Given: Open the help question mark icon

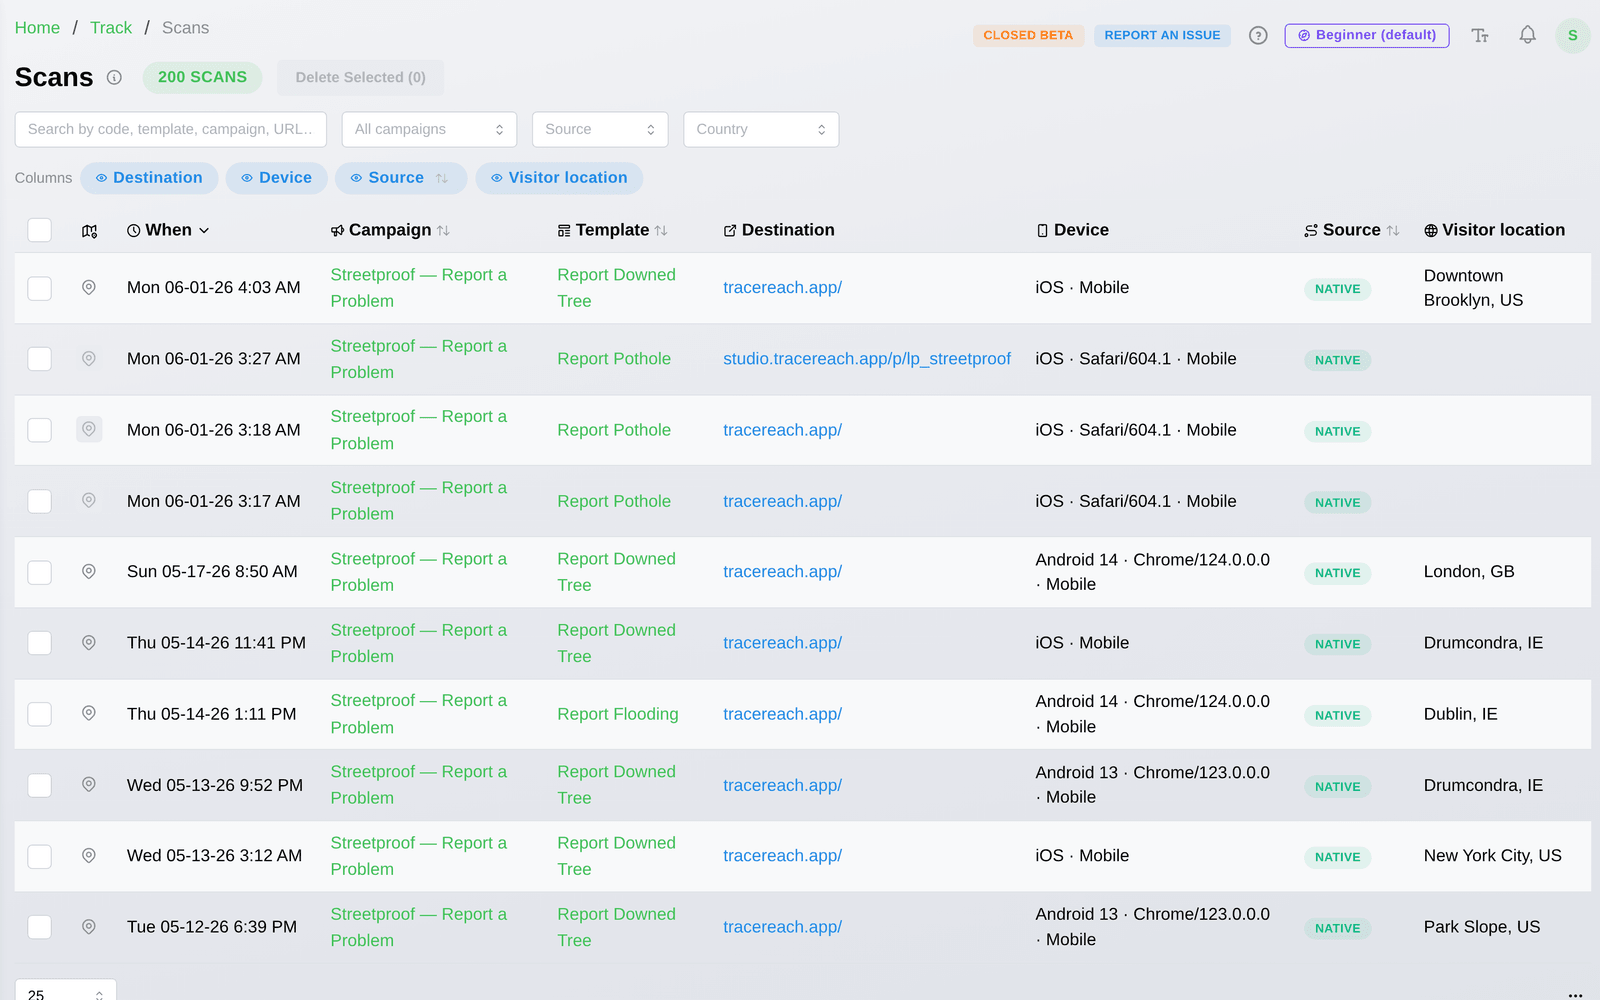Looking at the screenshot, I should [x=1258, y=35].
